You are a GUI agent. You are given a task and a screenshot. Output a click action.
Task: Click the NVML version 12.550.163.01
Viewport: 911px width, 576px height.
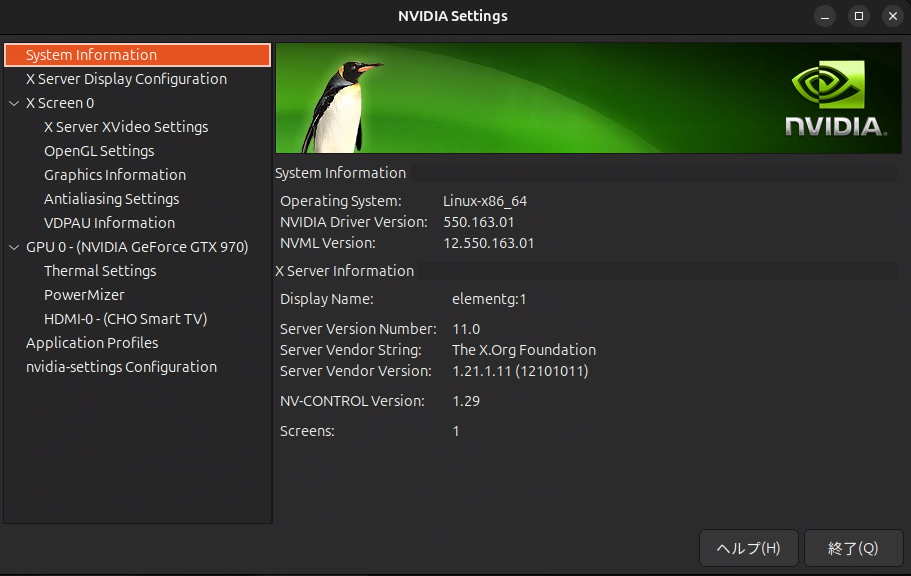(x=489, y=243)
